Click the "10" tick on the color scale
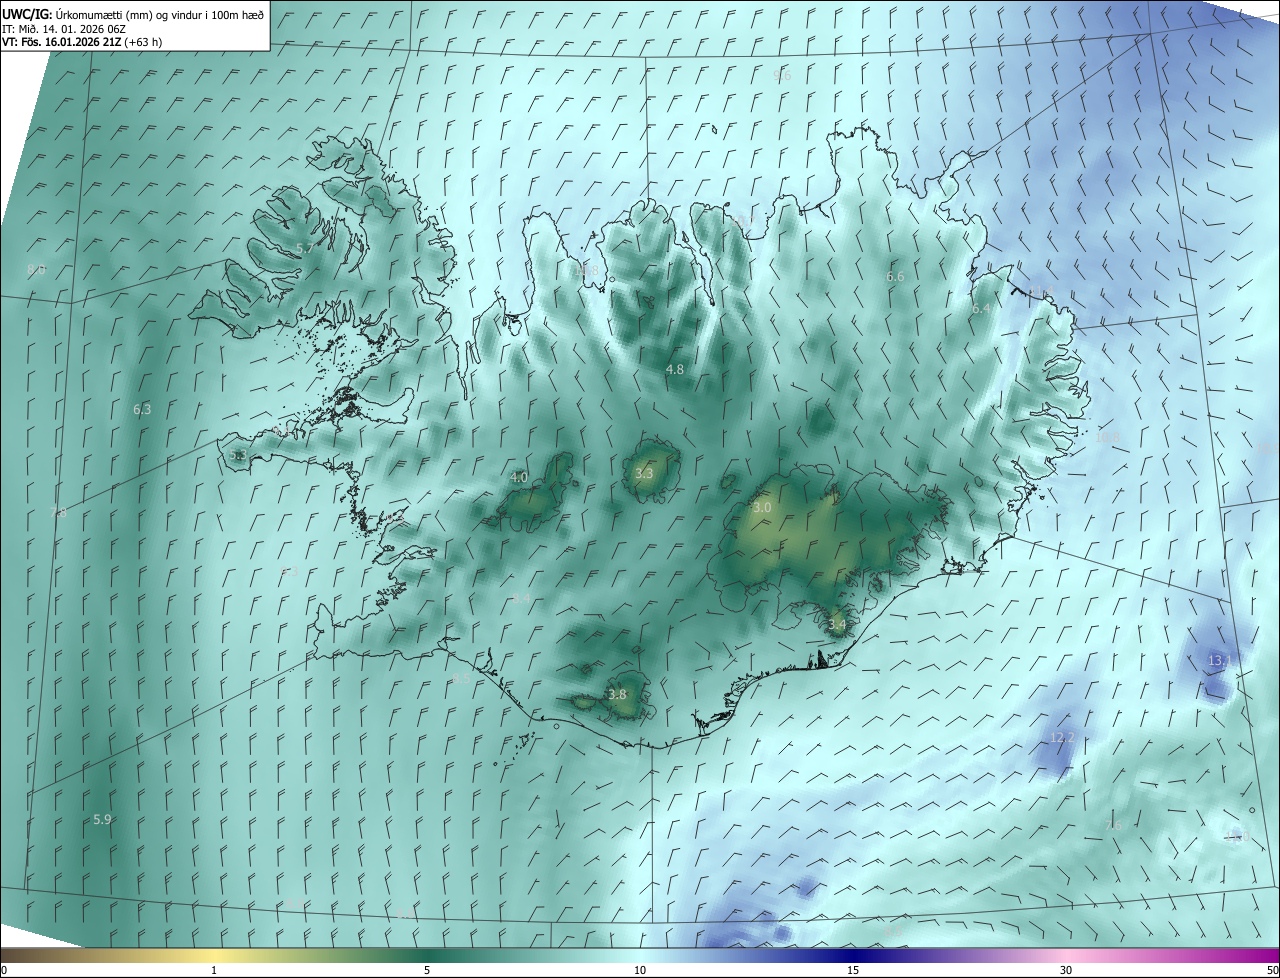This screenshot has height=978, width=1280. point(640,970)
